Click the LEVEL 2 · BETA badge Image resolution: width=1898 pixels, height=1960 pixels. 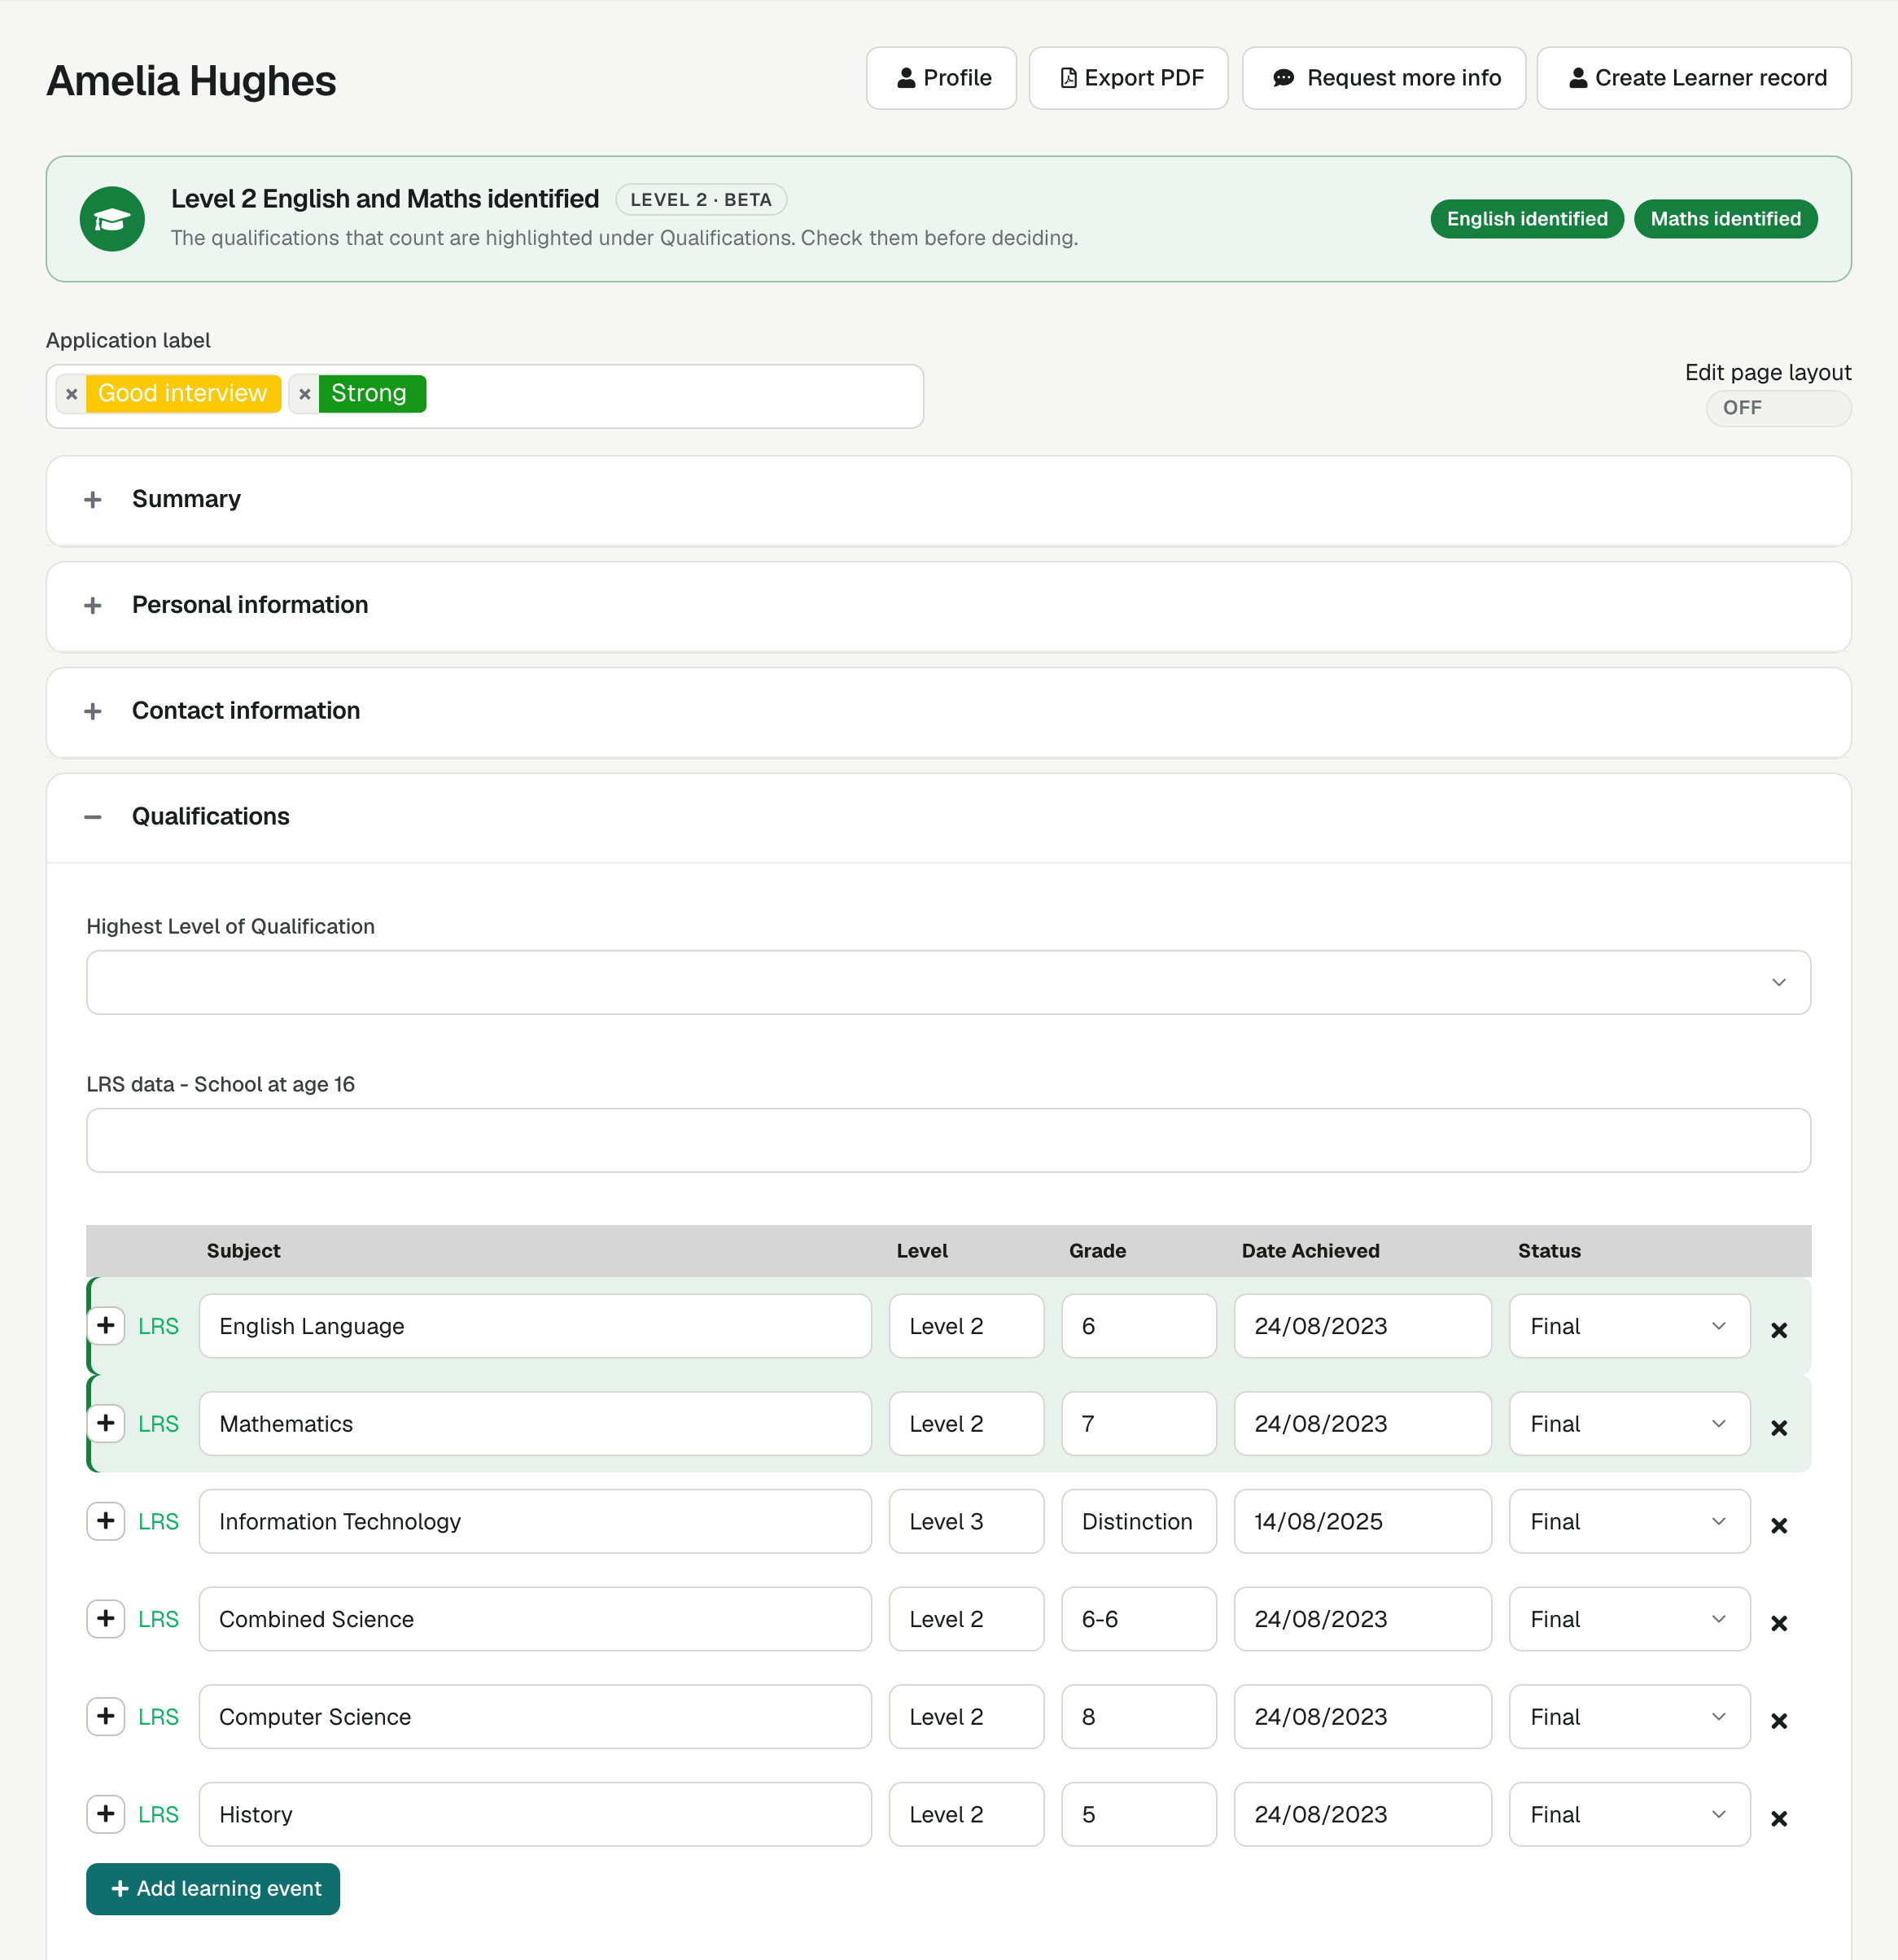coord(701,200)
